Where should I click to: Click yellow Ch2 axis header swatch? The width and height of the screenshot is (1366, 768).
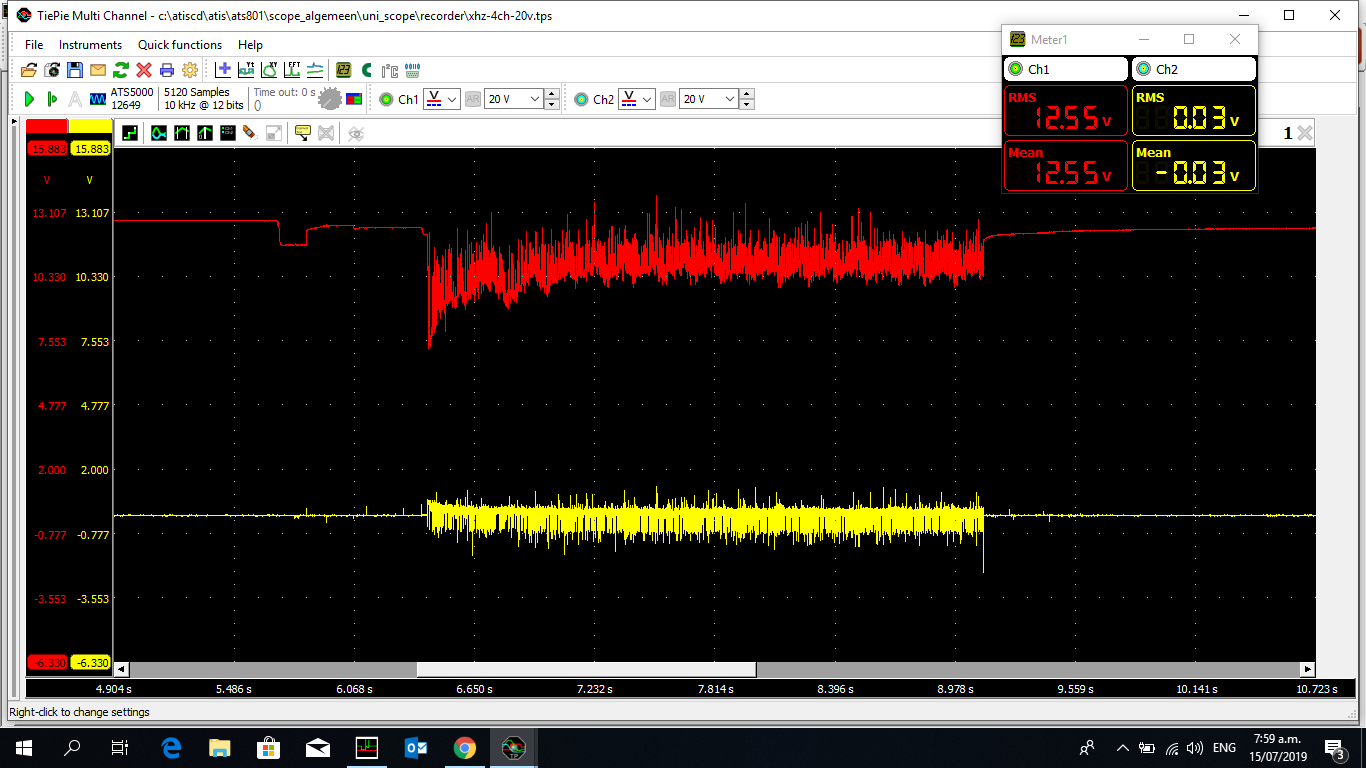coord(90,126)
